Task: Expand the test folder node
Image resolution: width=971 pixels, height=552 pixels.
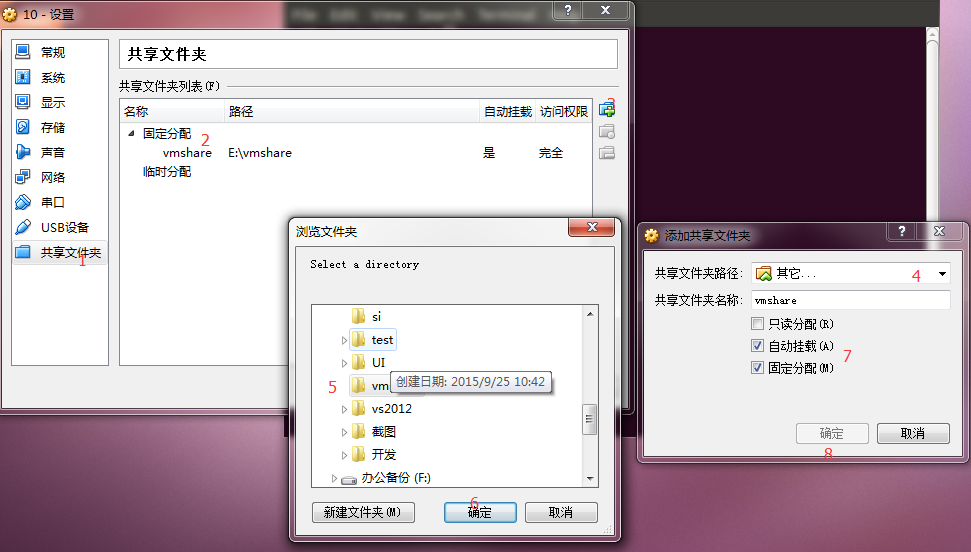Action: 344,340
